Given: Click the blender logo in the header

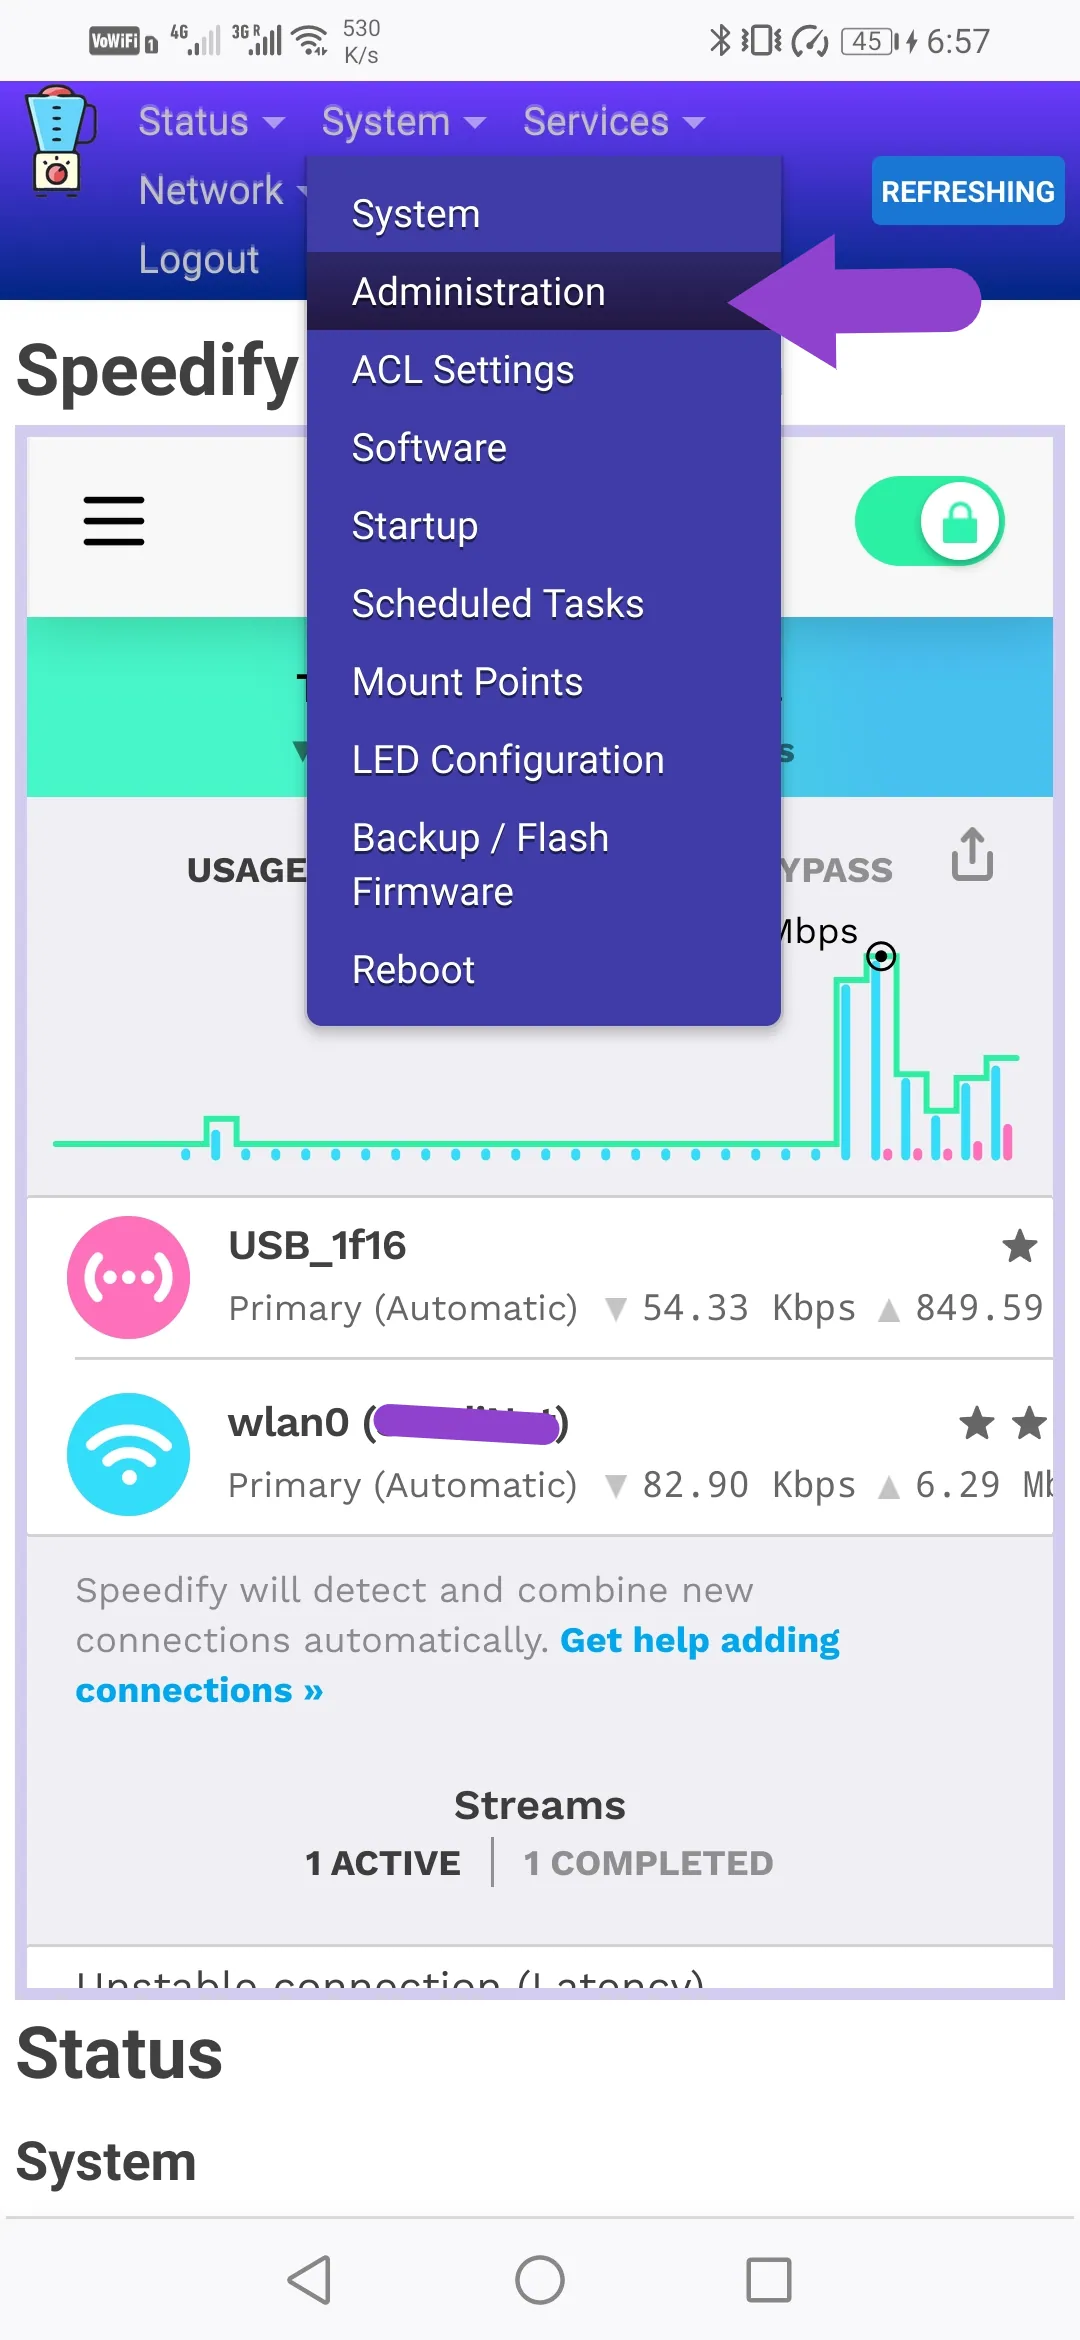Looking at the screenshot, I should click(x=59, y=141).
